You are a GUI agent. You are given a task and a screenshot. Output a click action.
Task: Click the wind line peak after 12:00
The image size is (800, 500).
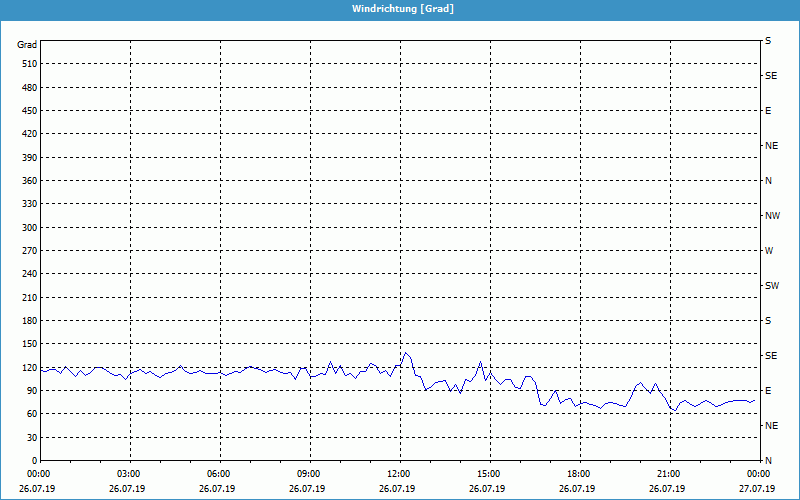coord(405,352)
